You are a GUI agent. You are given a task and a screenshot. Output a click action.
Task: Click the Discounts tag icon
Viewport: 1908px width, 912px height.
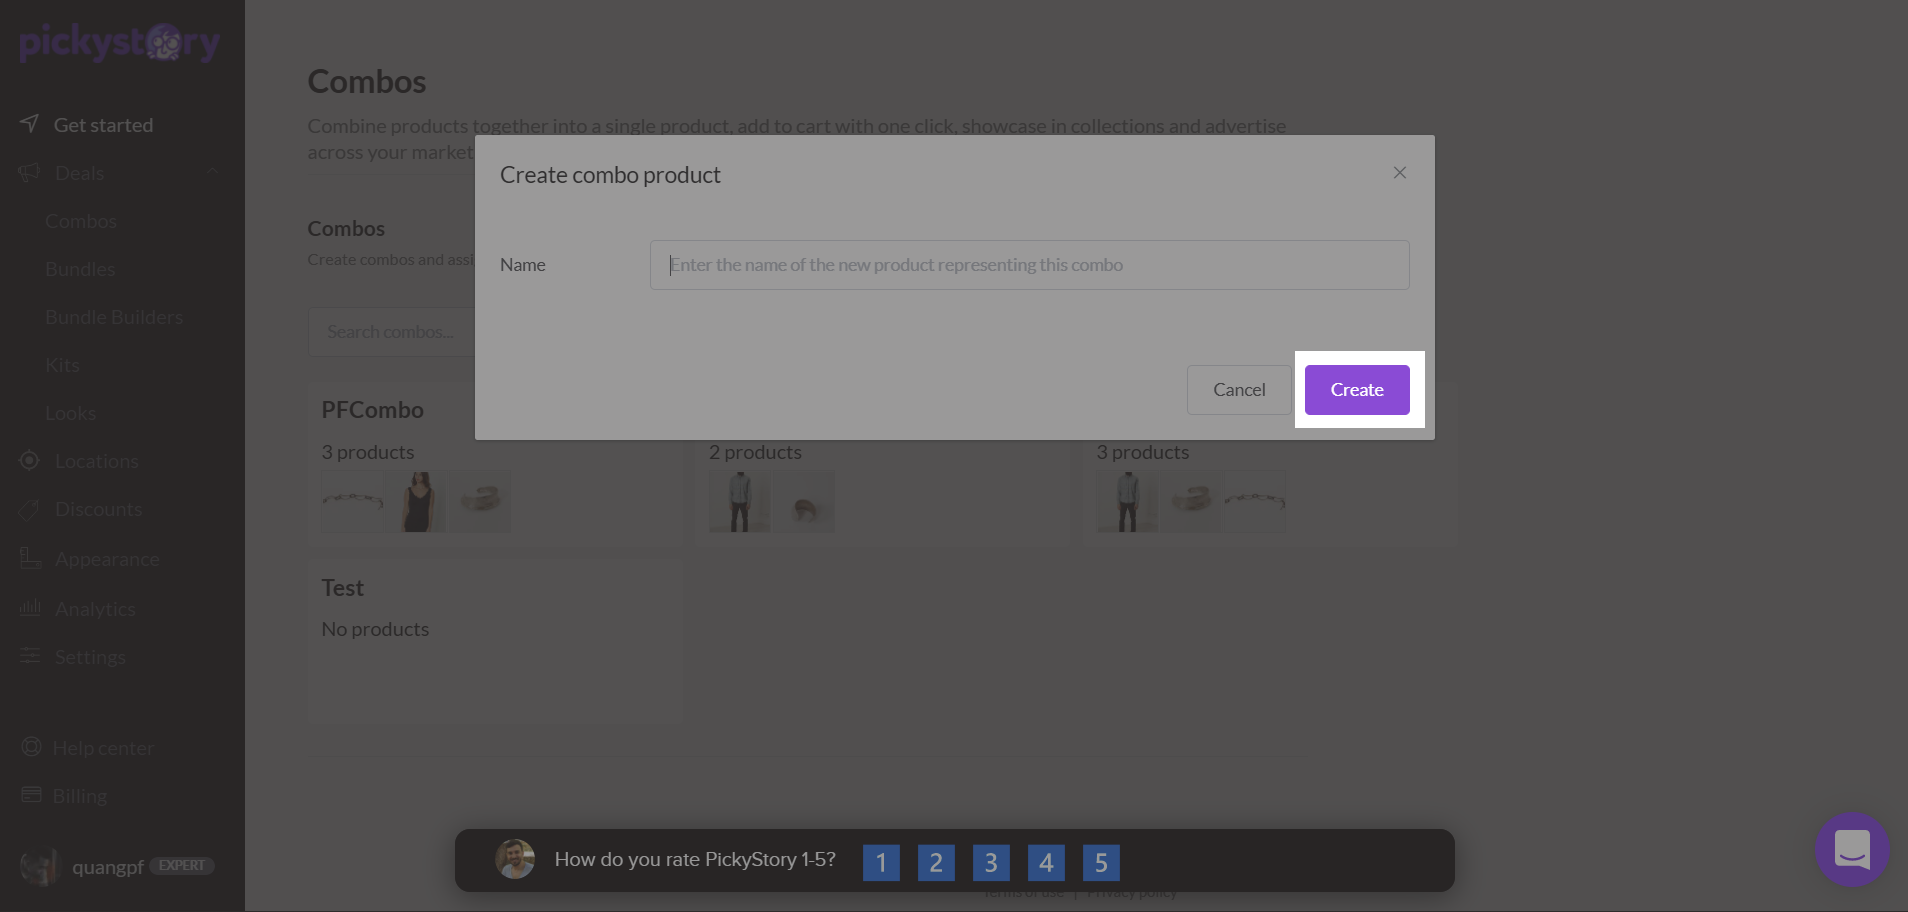[x=30, y=509]
